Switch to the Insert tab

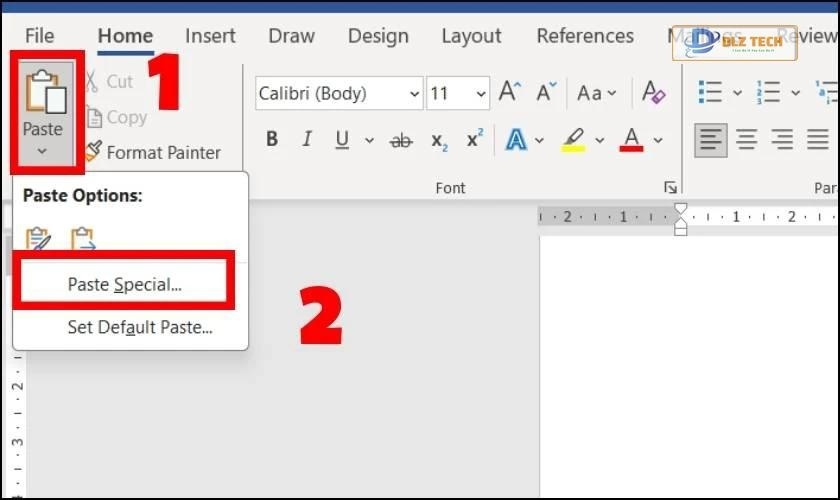click(210, 36)
